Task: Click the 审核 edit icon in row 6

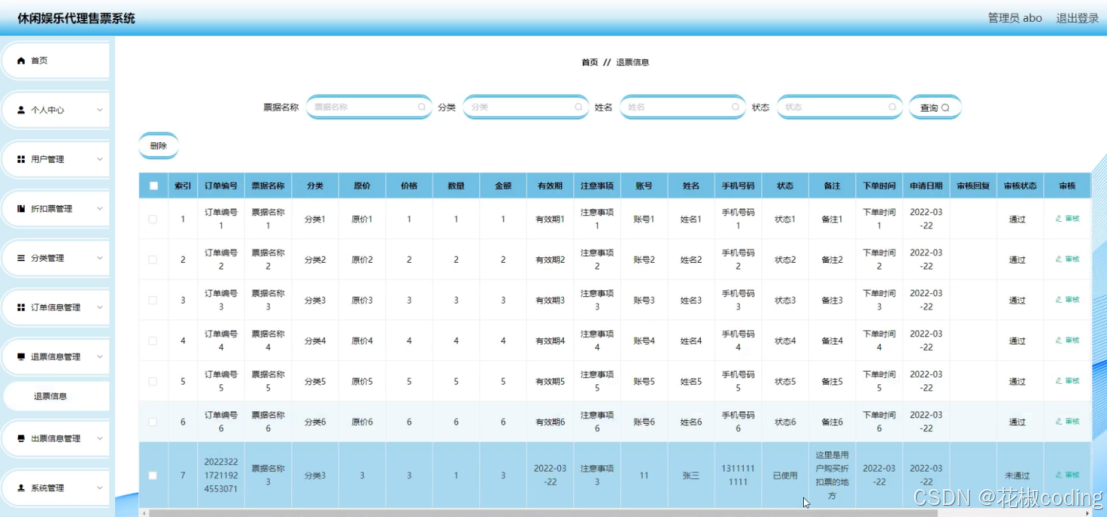Action: click(1059, 421)
